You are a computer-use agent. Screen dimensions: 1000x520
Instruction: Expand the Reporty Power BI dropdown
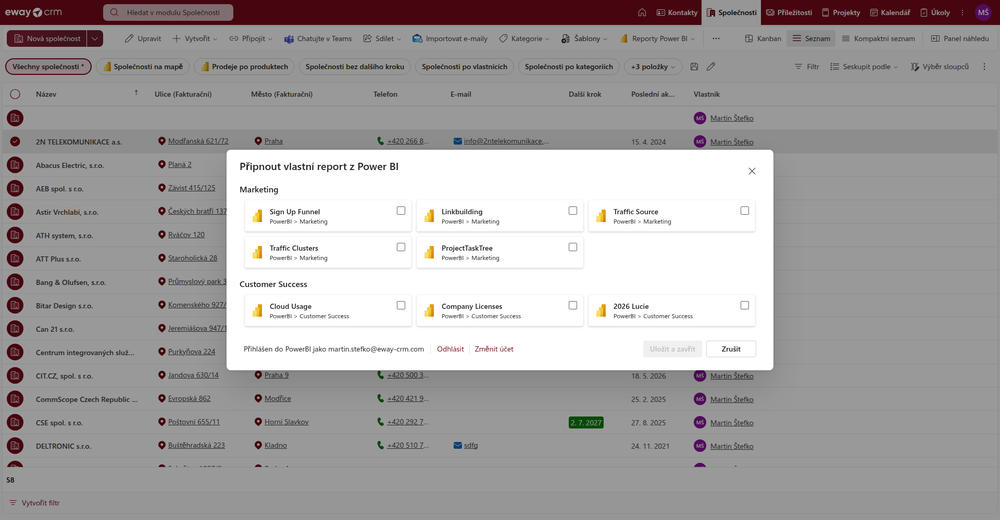pos(693,39)
